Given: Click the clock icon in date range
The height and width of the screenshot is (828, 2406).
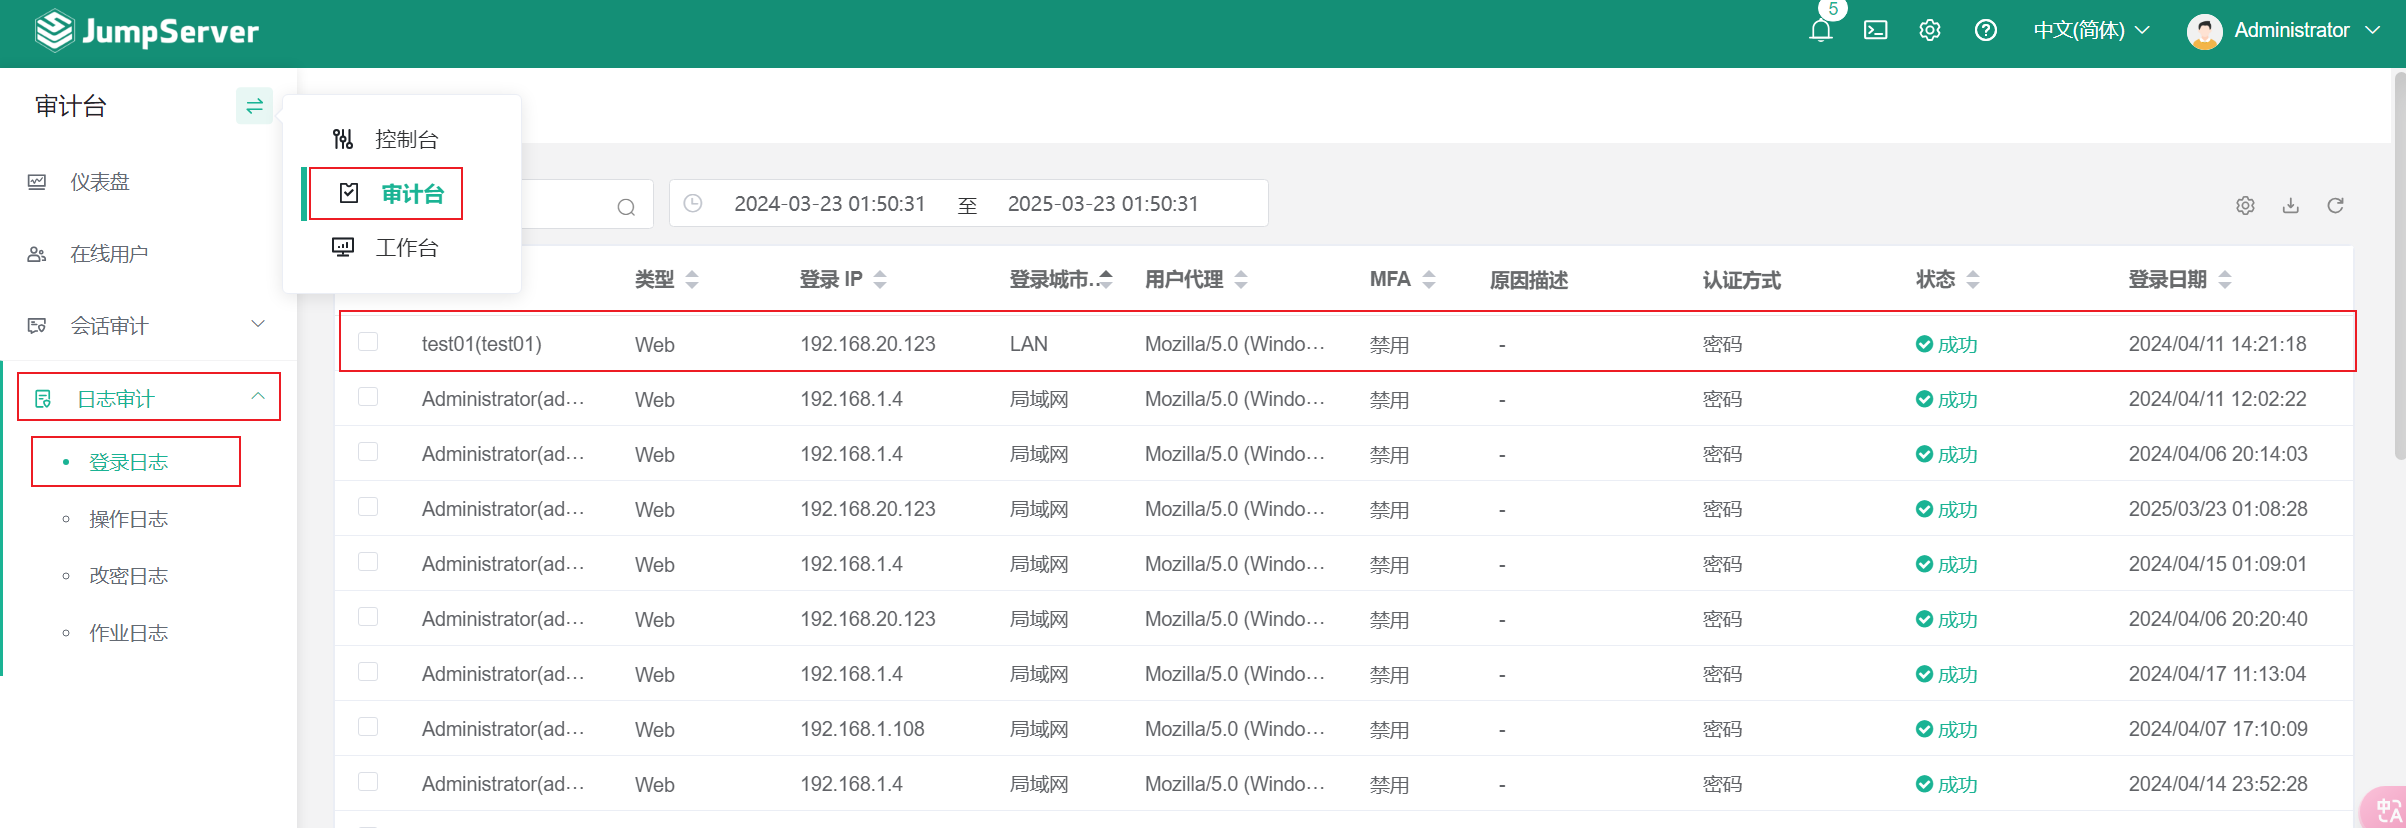Looking at the screenshot, I should tap(692, 203).
